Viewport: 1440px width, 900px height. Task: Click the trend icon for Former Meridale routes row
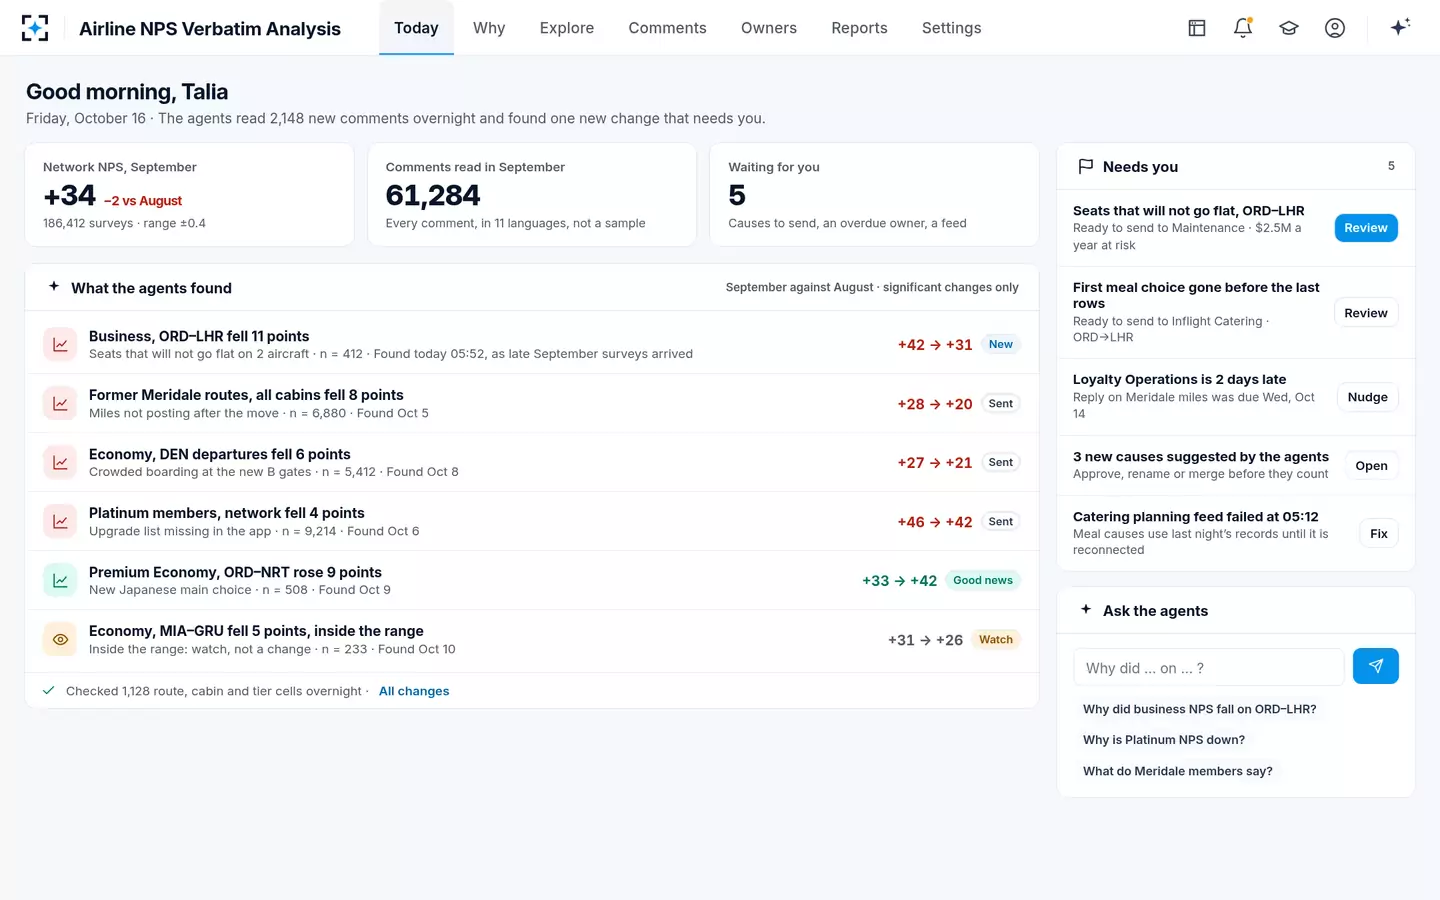pyautogui.click(x=60, y=403)
